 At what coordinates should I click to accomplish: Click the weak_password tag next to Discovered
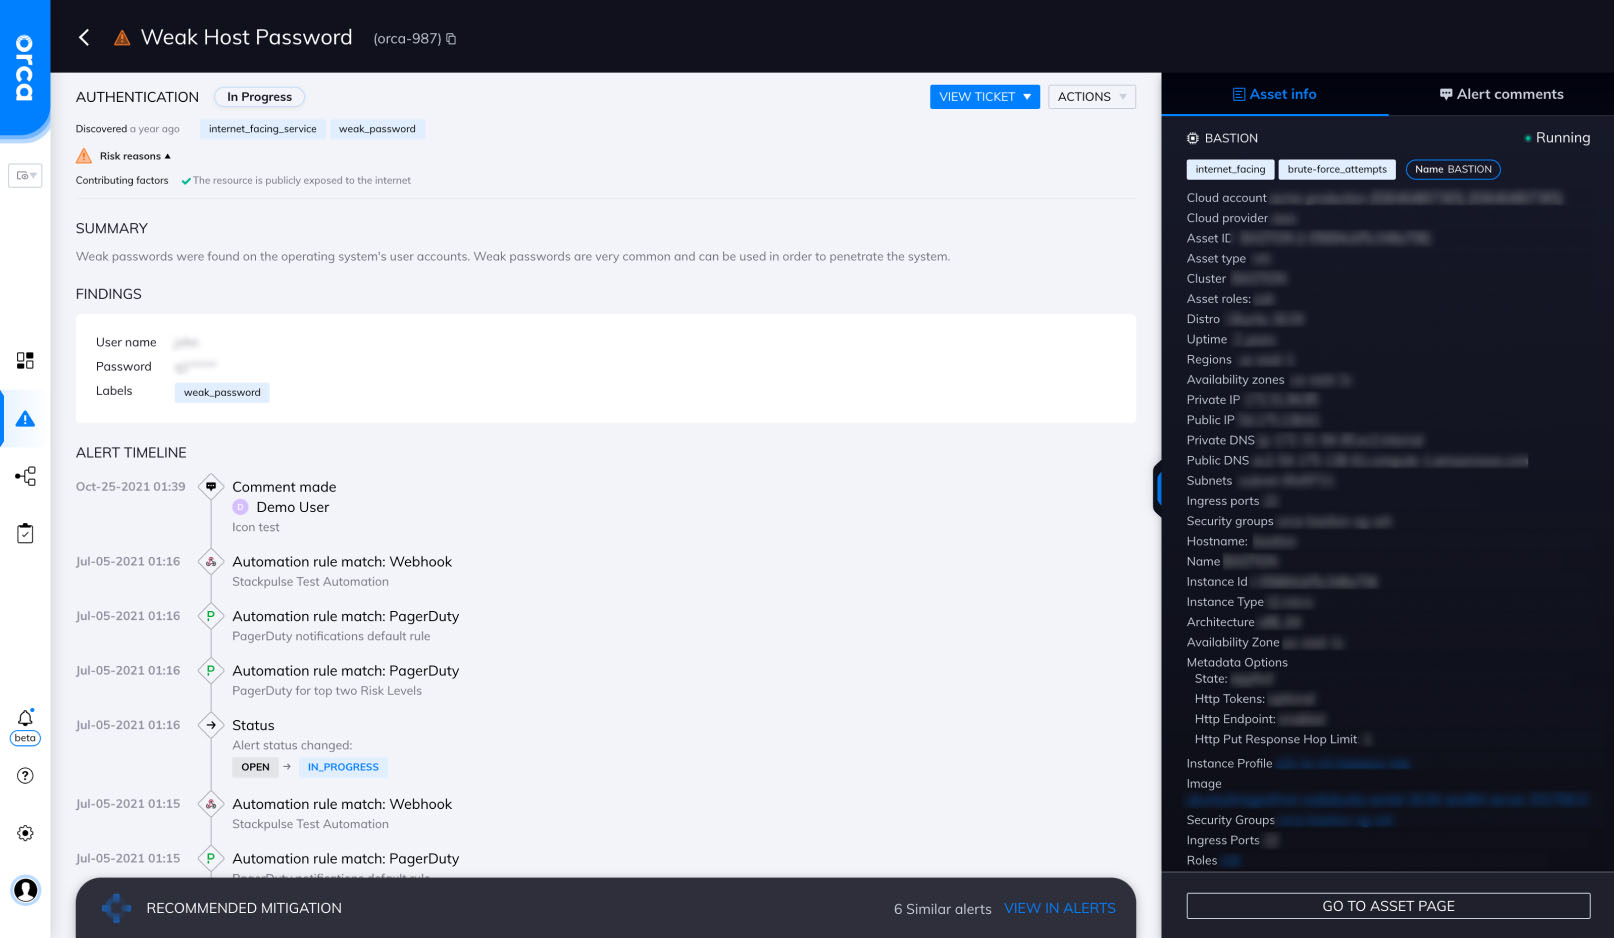click(x=377, y=129)
